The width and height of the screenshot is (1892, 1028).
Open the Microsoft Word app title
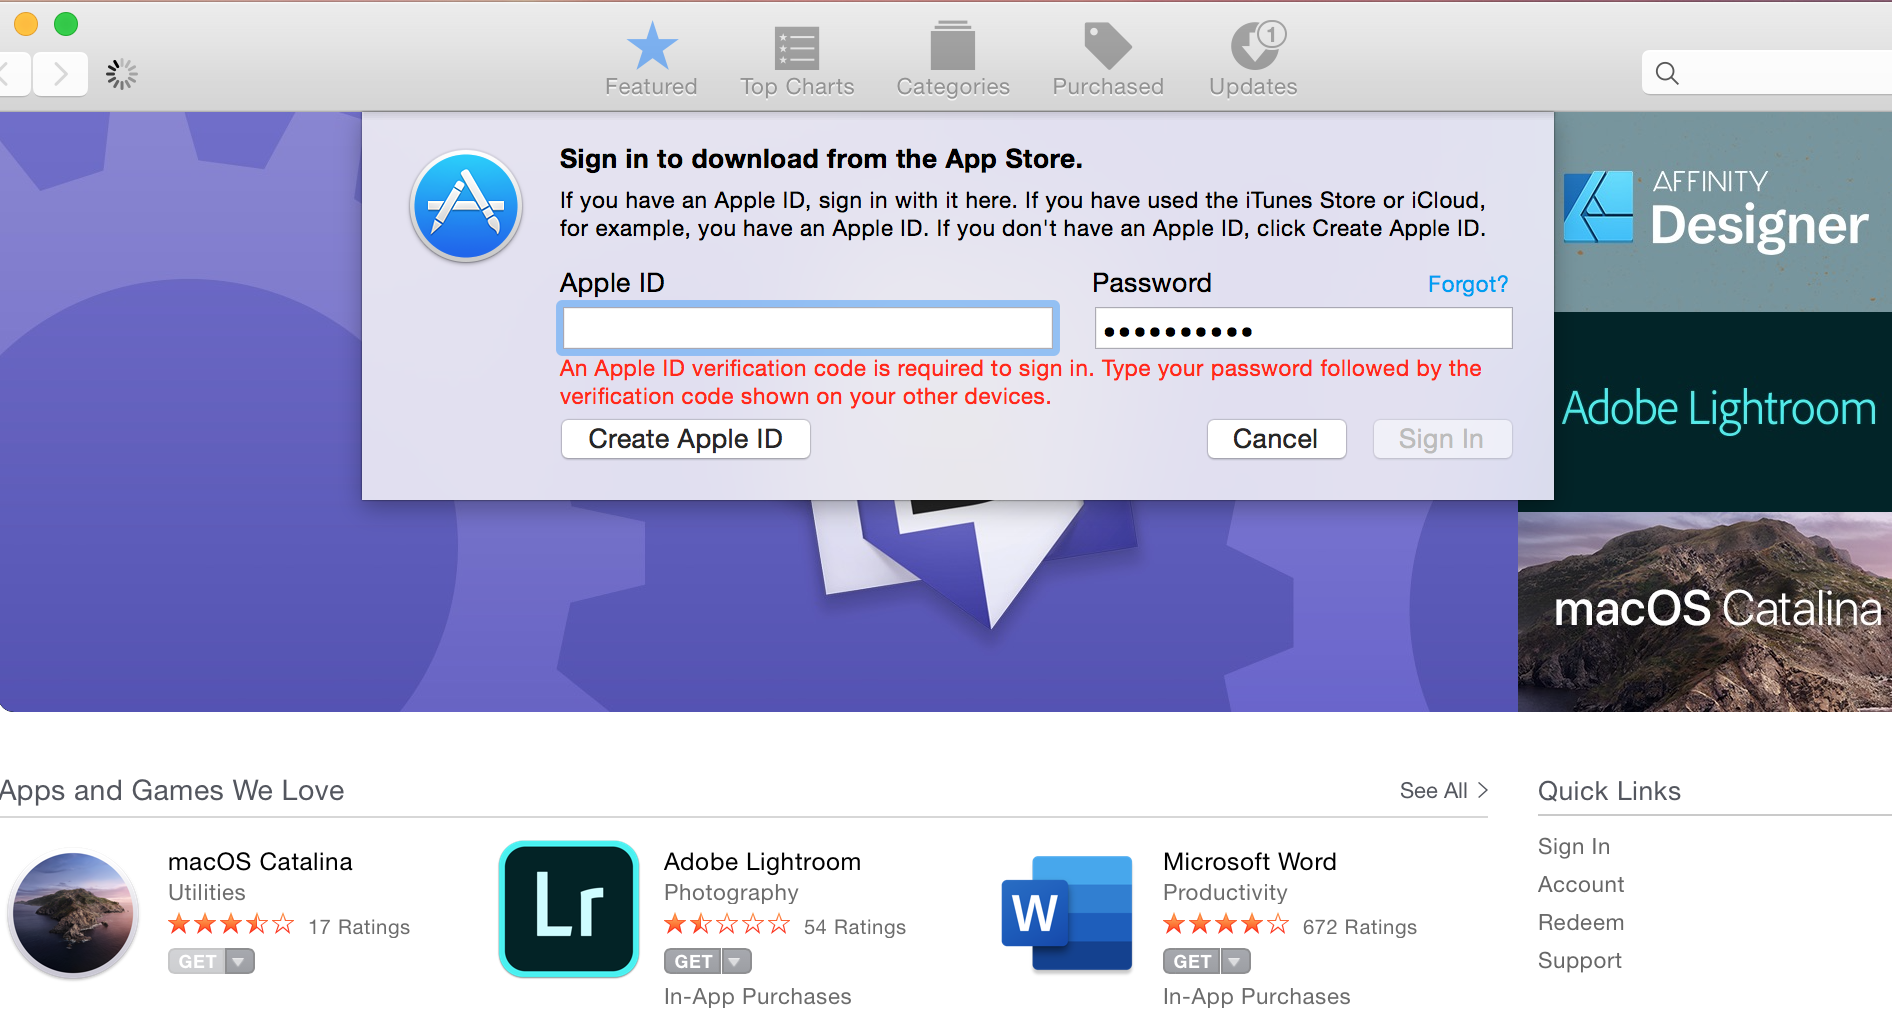coord(1250,862)
